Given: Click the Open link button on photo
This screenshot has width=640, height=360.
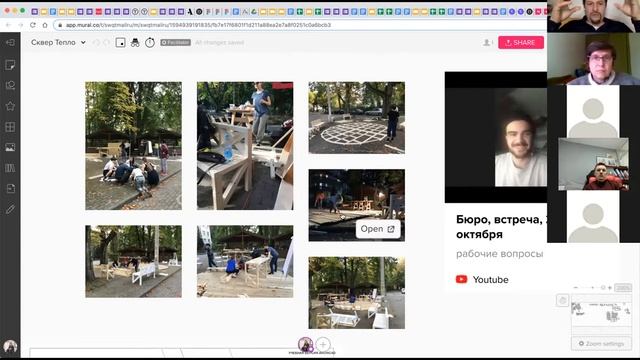Looking at the screenshot, I should (x=378, y=229).
